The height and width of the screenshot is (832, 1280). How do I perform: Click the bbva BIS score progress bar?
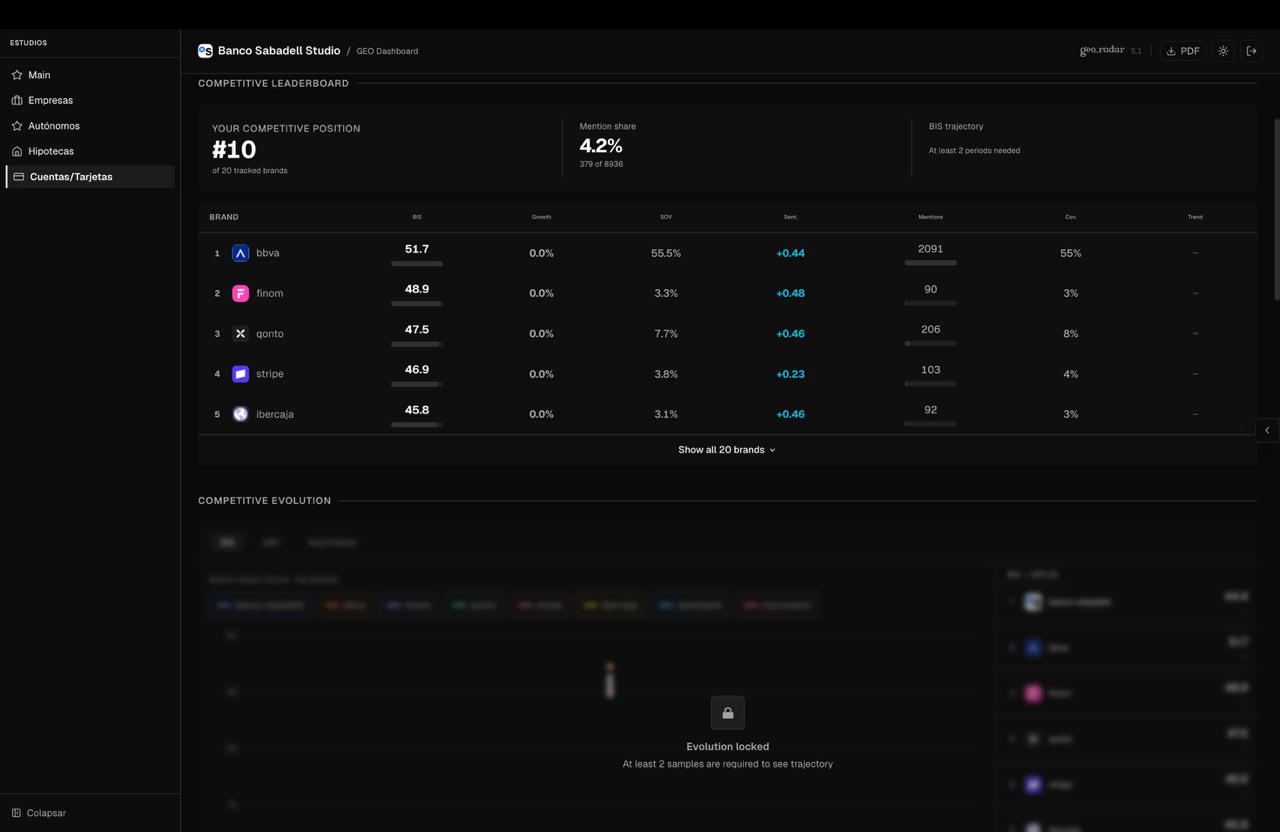click(417, 264)
